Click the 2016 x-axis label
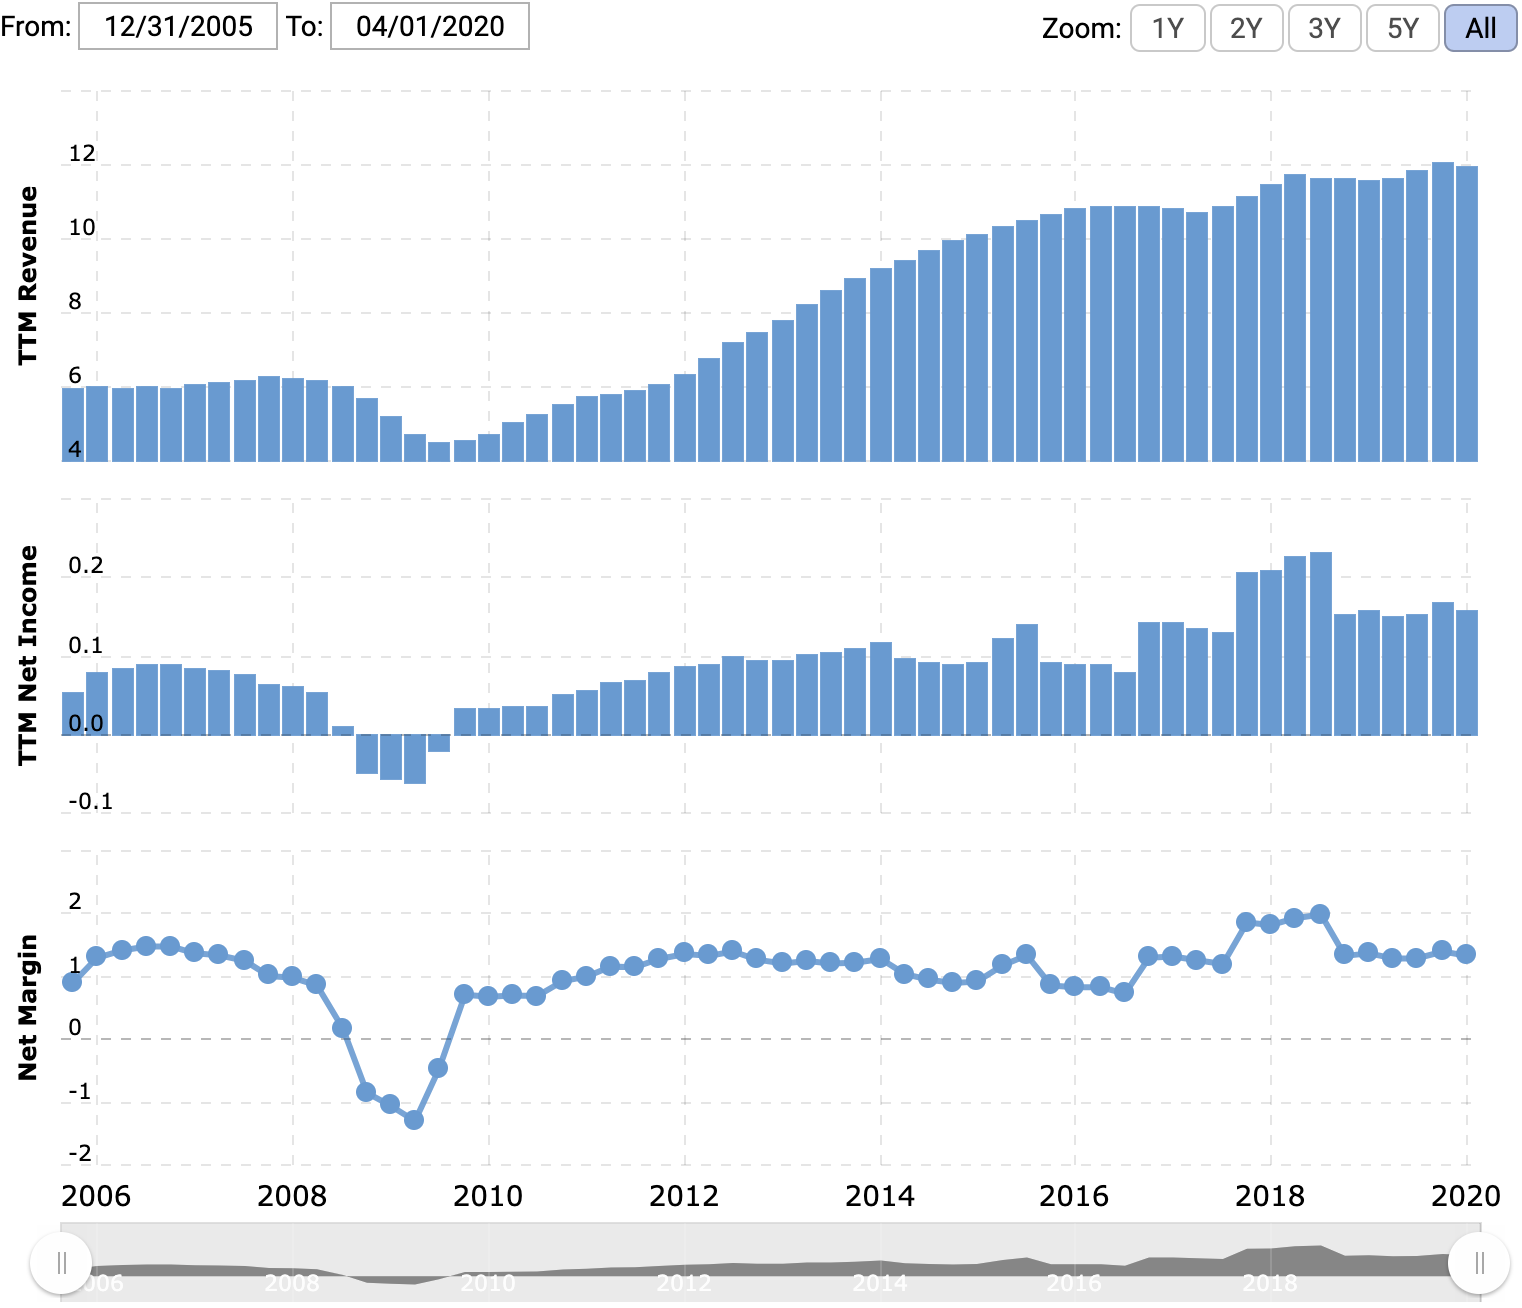The height and width of the screenshot is (1308, 1522). coord(1075,1196)
